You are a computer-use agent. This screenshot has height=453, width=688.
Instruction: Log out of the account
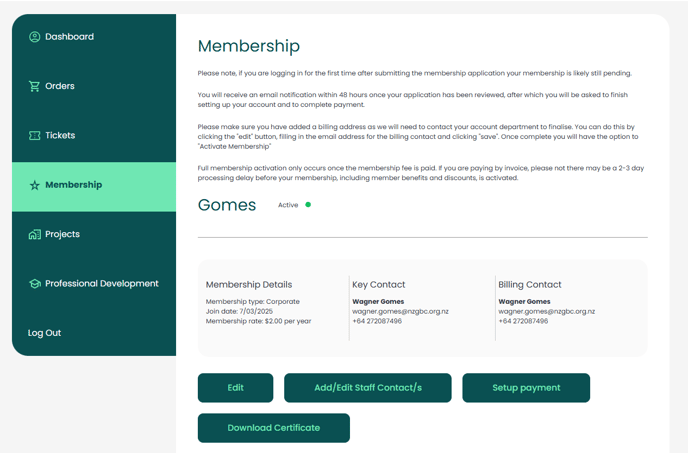click(x=44, y=333)
